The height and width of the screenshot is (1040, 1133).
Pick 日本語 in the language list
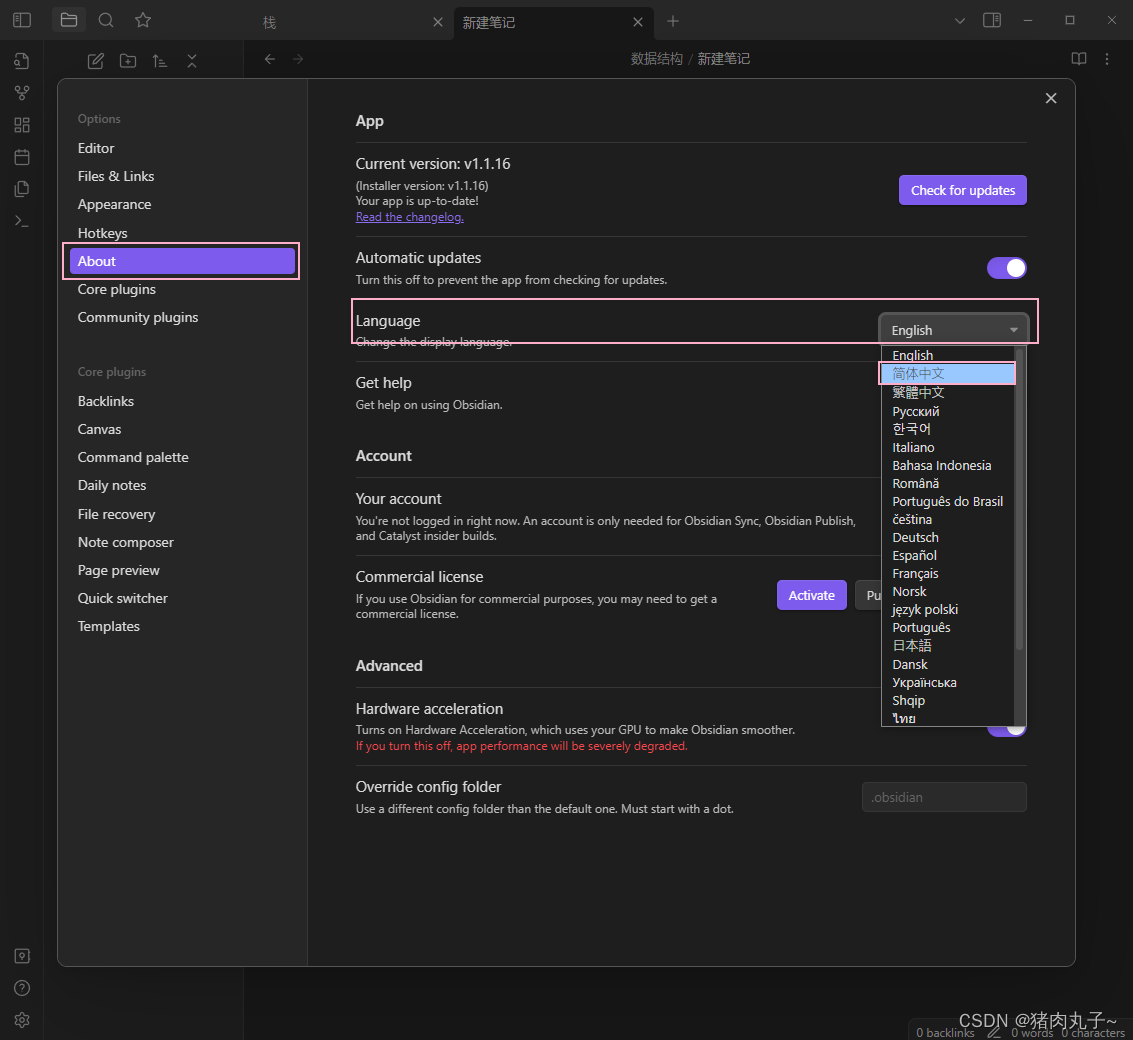tap(948, 645)
